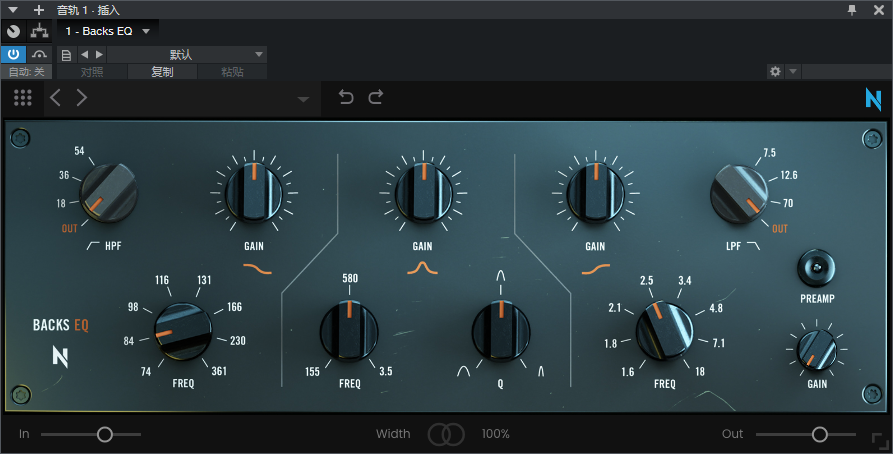
Task: Open the preset file icon
Action: 67,55
